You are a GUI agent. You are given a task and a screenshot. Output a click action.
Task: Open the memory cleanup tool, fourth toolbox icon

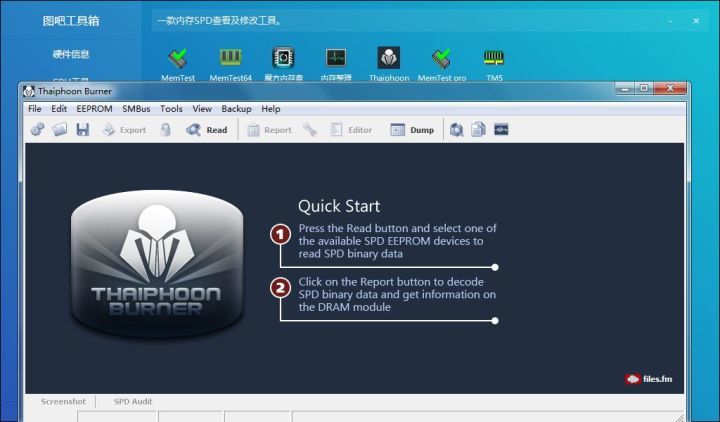tap(336, 64)
